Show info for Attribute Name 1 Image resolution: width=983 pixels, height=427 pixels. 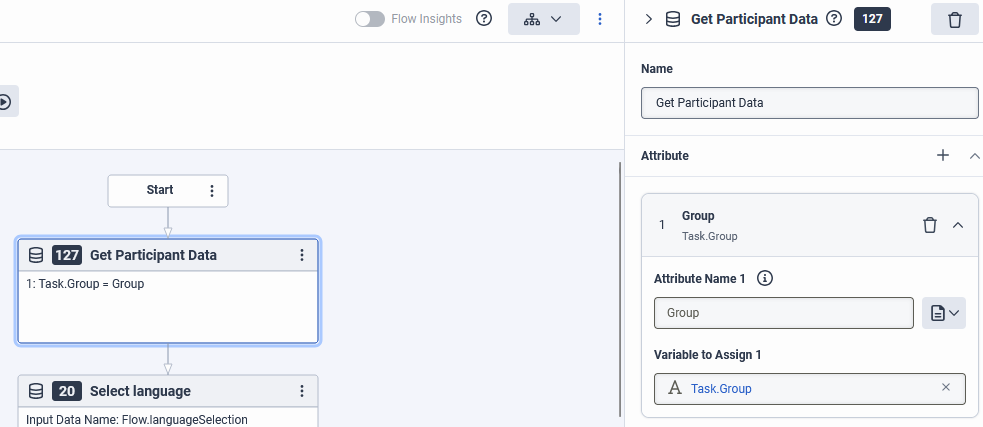tap(765, 279)
